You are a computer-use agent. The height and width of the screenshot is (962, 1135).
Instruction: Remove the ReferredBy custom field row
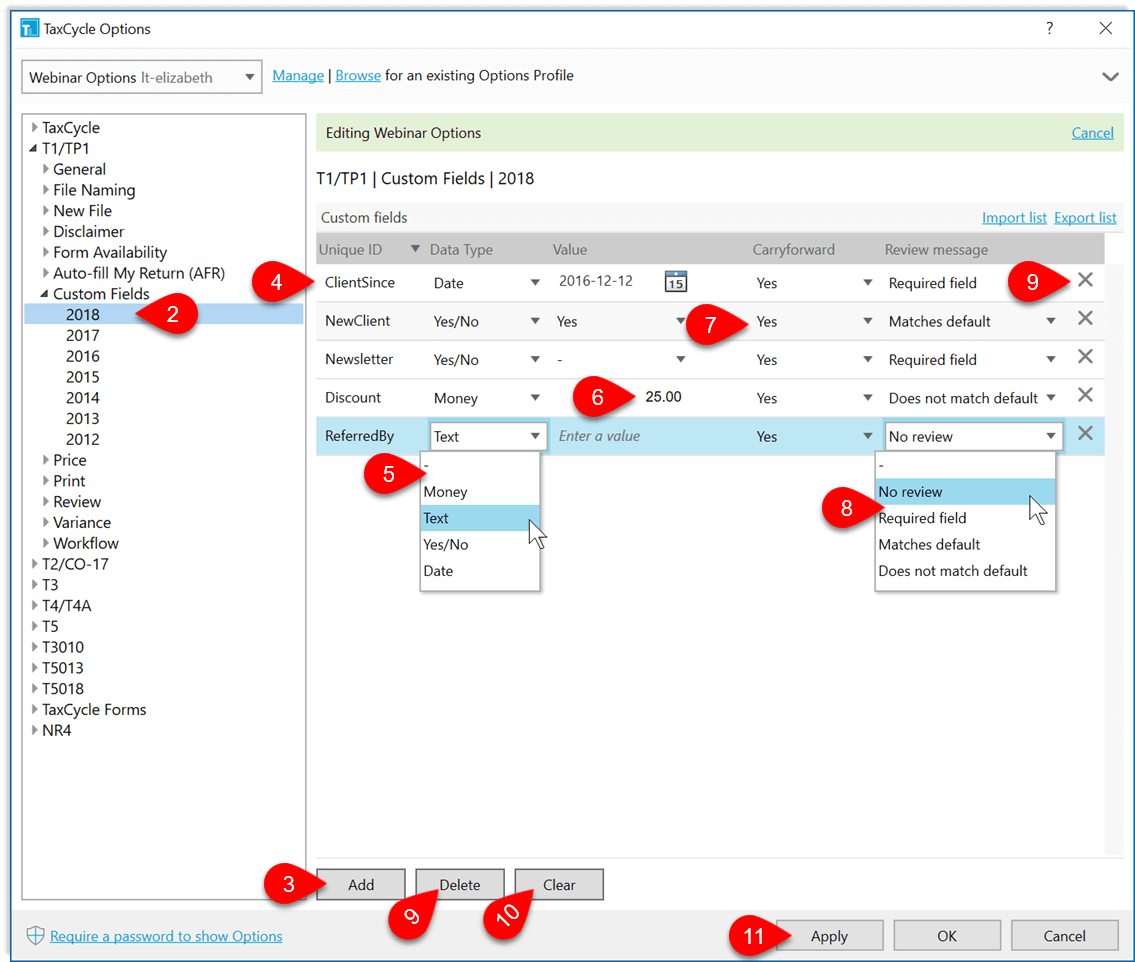click(1085, 434)
